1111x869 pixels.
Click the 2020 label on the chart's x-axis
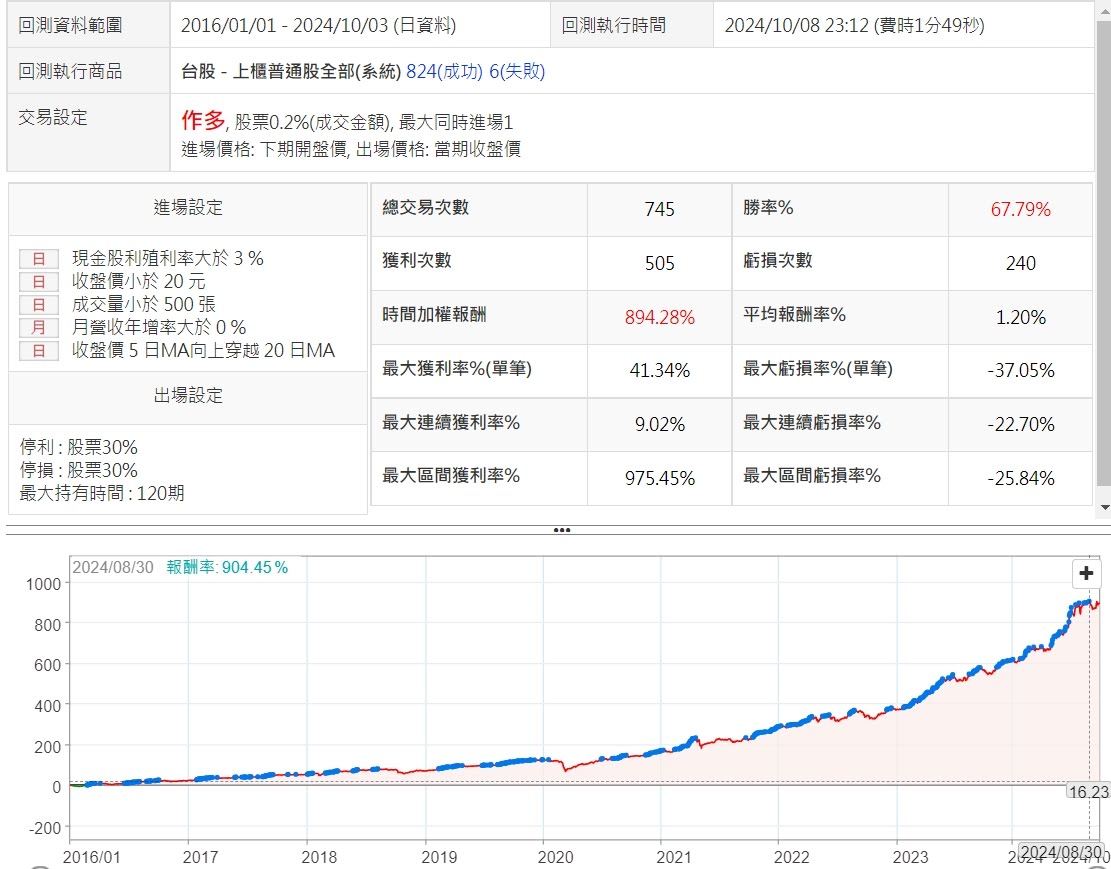(x=556, y=857)
